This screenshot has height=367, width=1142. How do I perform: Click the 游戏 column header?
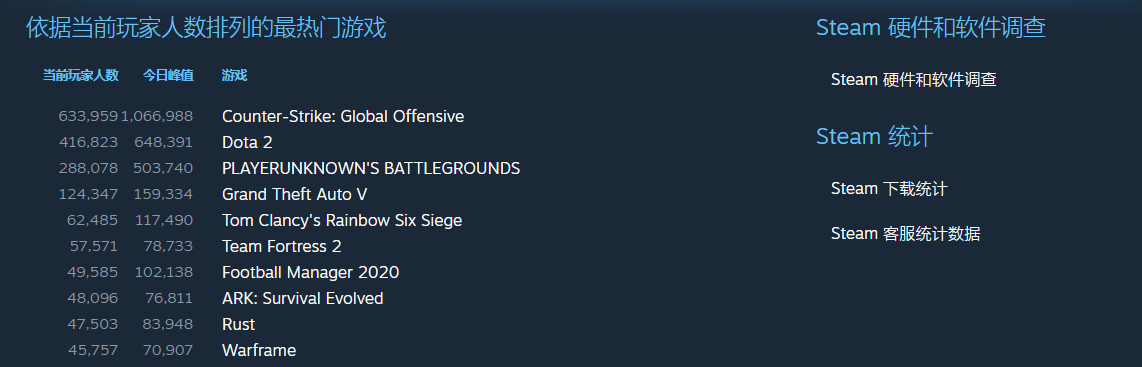pos(235,75)
